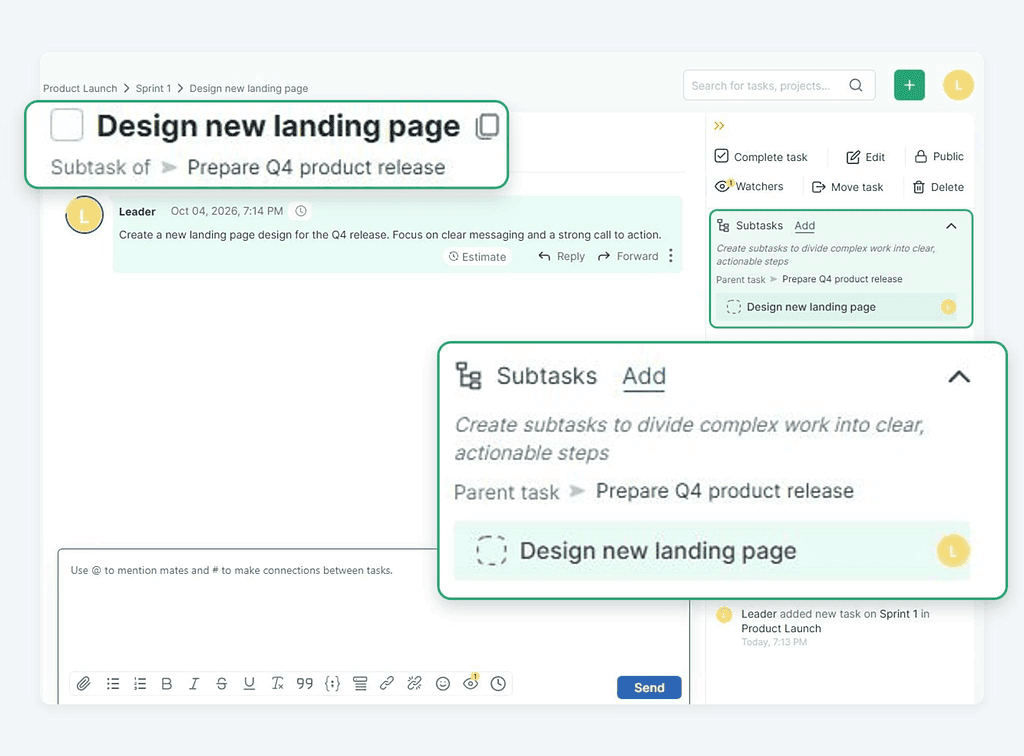Click the clock icon beside the message timestamp
This screenshot has width=1024, height=756.
point(300,211)
